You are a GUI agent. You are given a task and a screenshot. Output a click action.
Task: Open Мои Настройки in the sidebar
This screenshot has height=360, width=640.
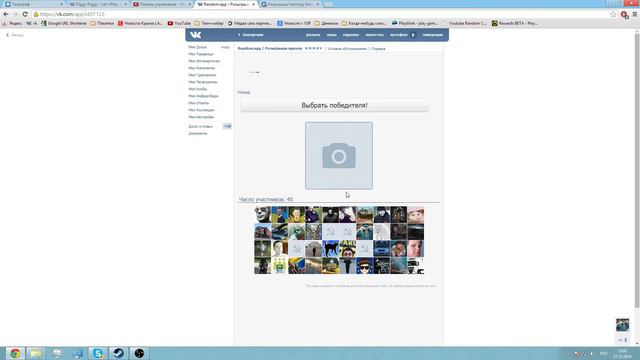[x=201, y=117]
